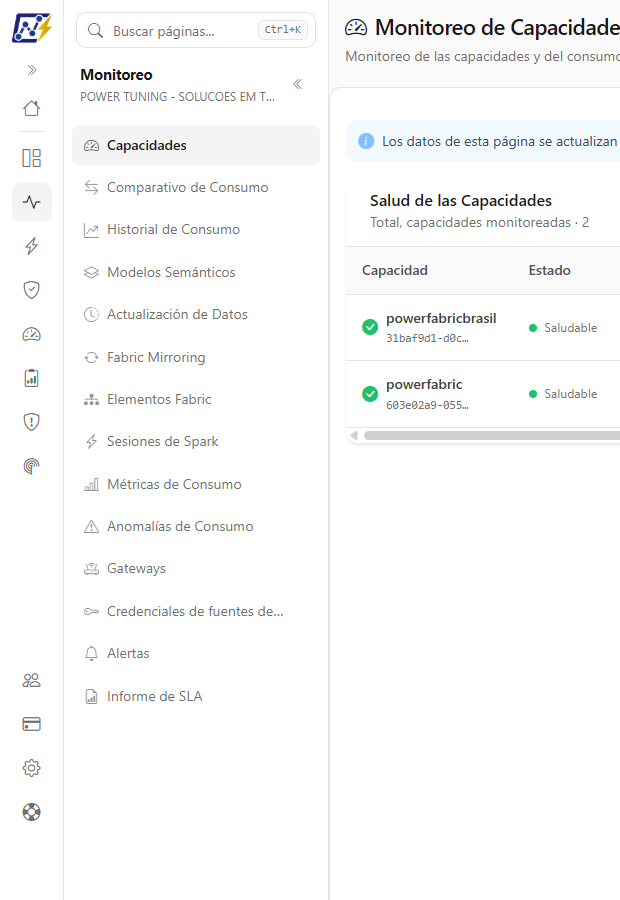Click the Monitoreo panel title
This screenshot has height=900, width=620.
pos(117,75)
